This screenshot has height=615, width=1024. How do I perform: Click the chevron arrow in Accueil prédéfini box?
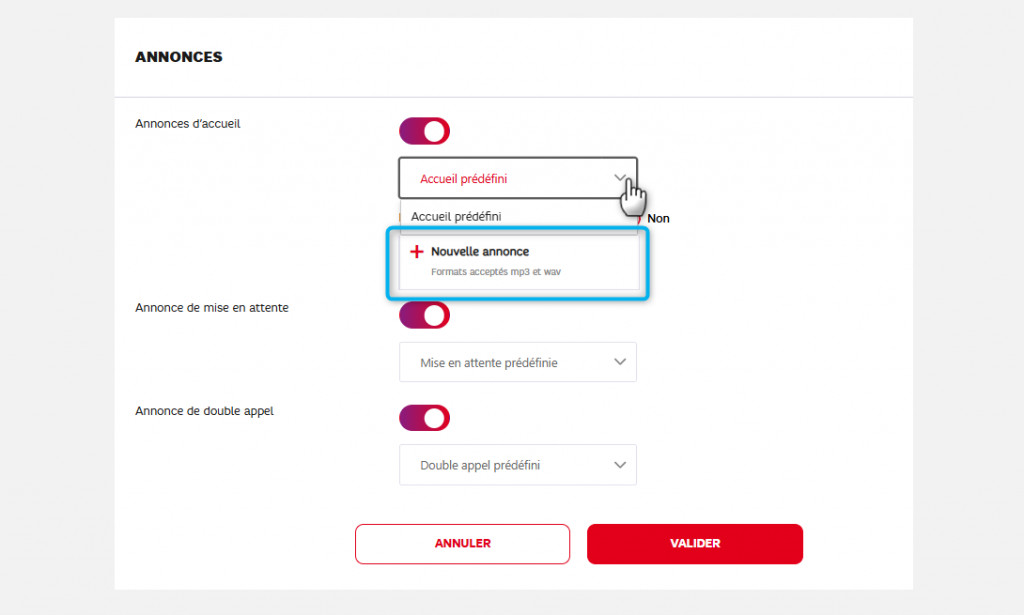620,179
